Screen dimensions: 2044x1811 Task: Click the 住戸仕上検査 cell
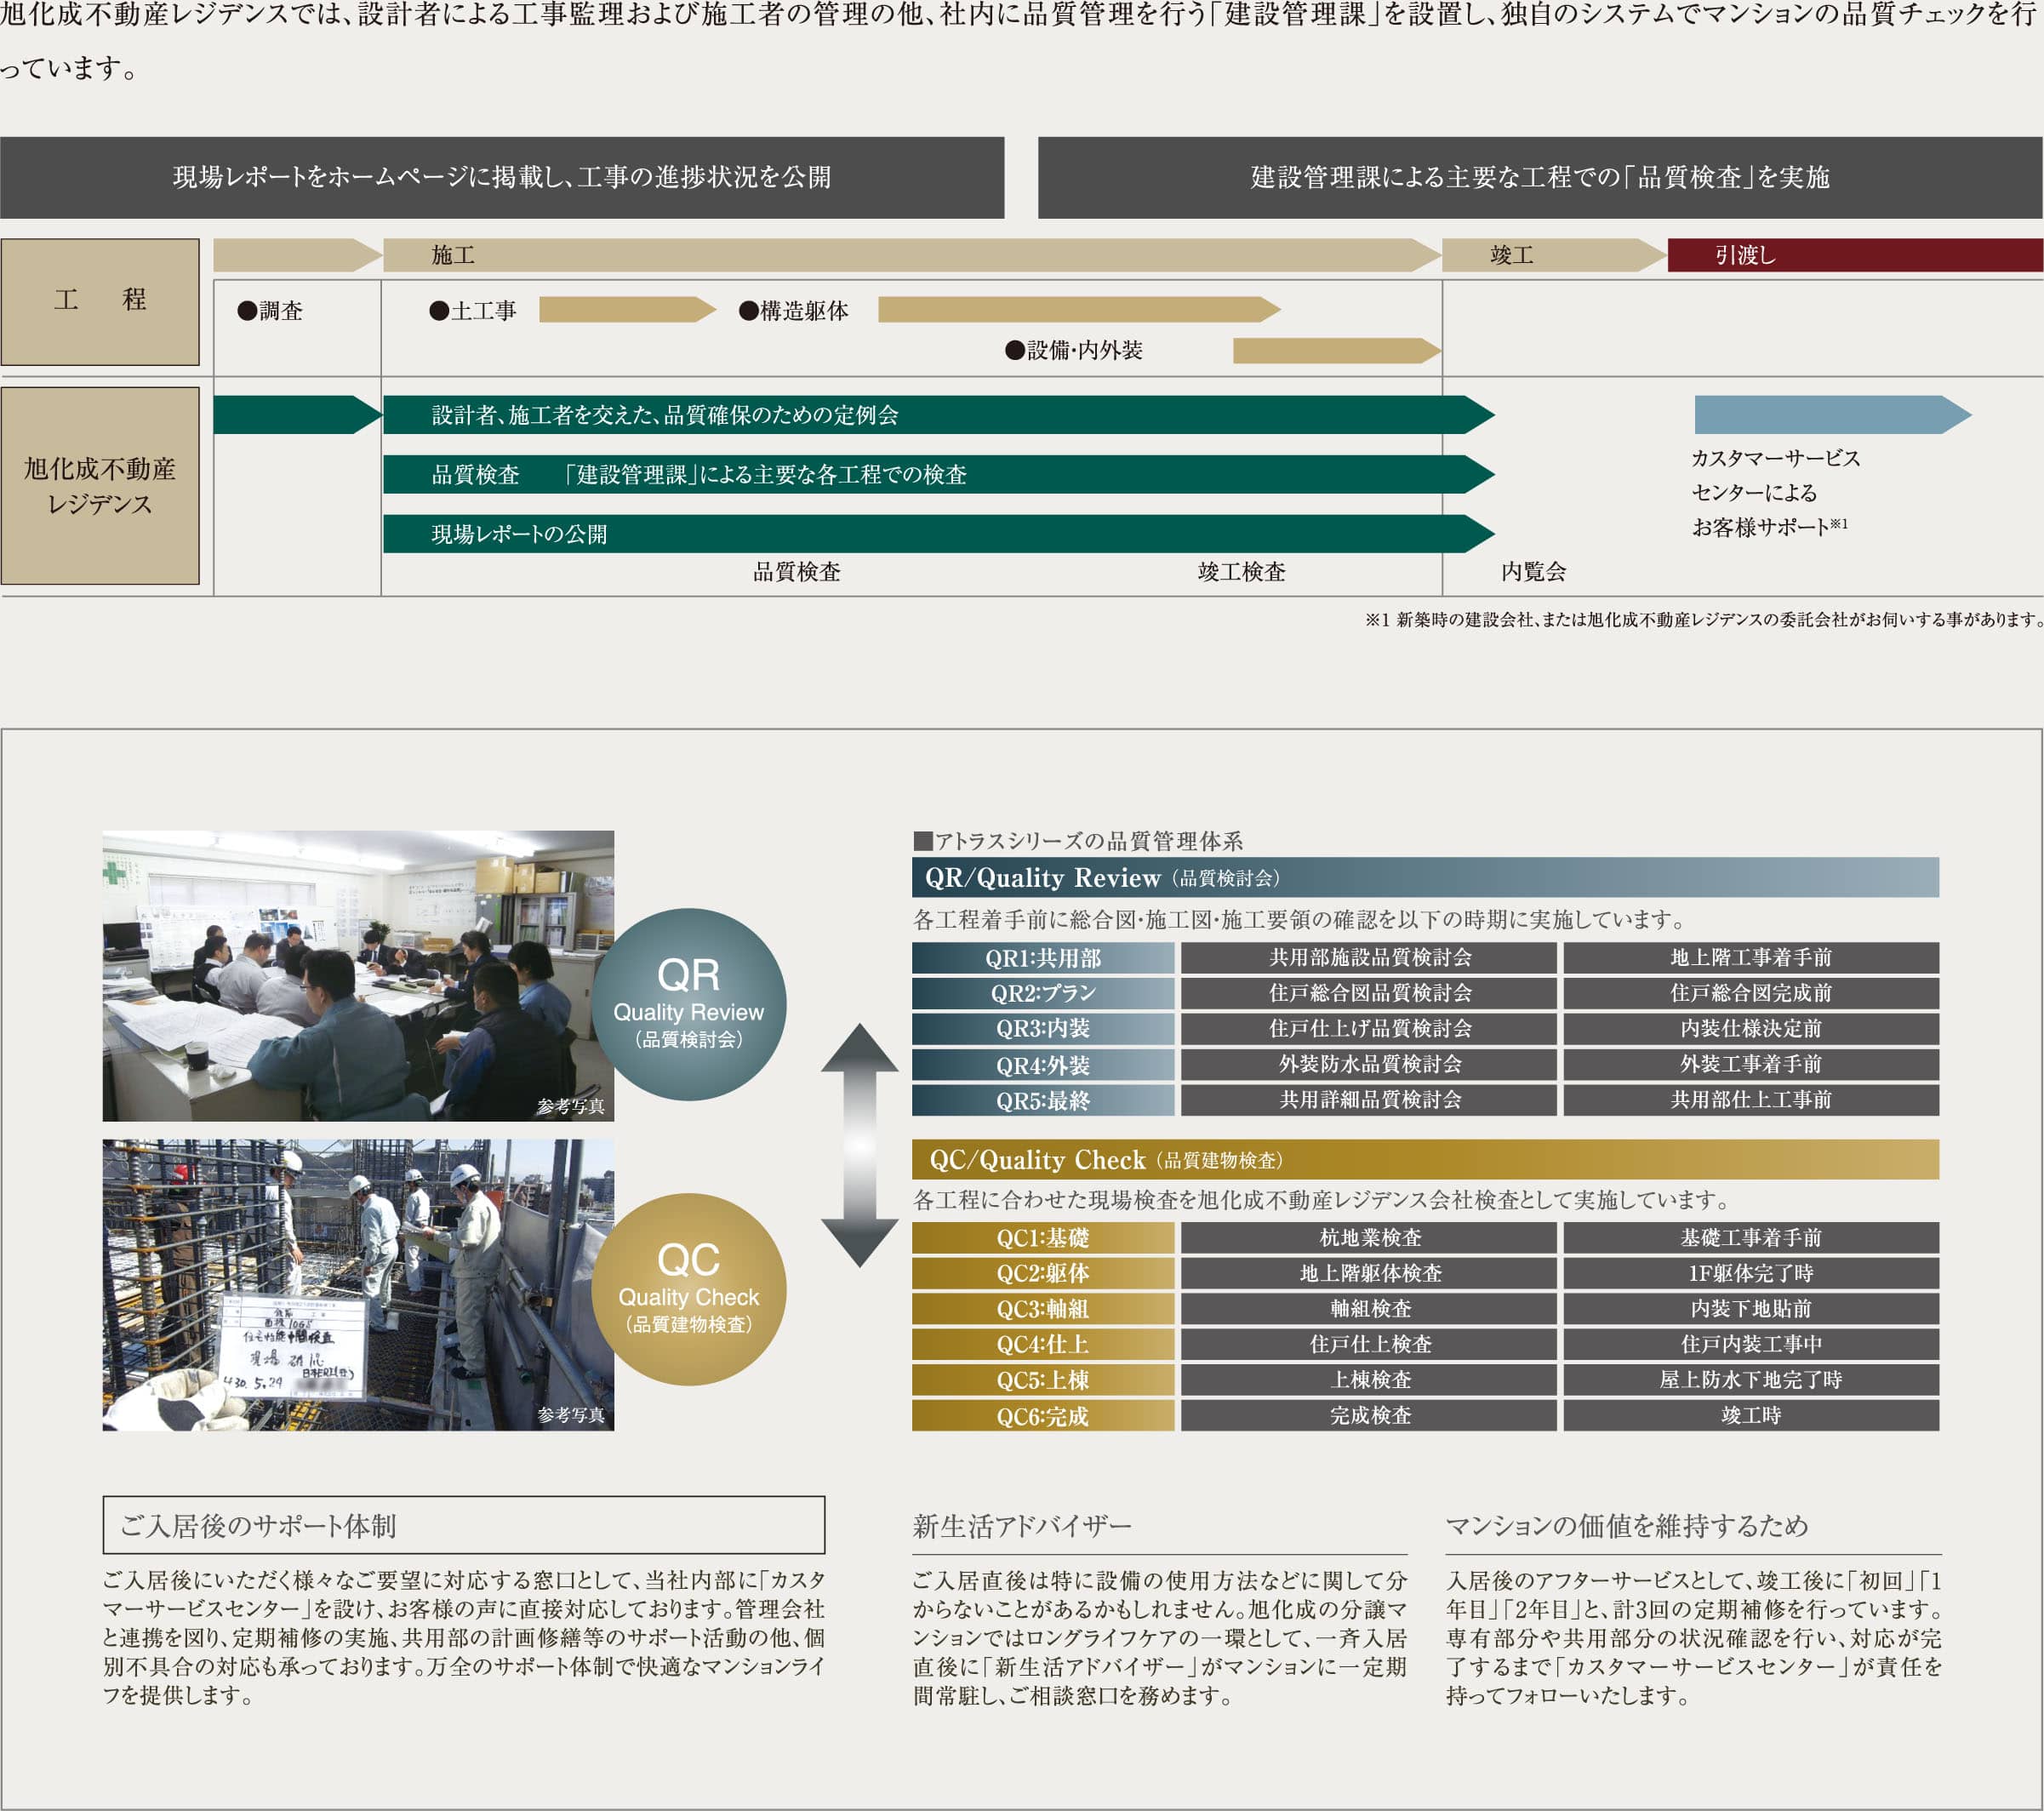point(1369,1344)
